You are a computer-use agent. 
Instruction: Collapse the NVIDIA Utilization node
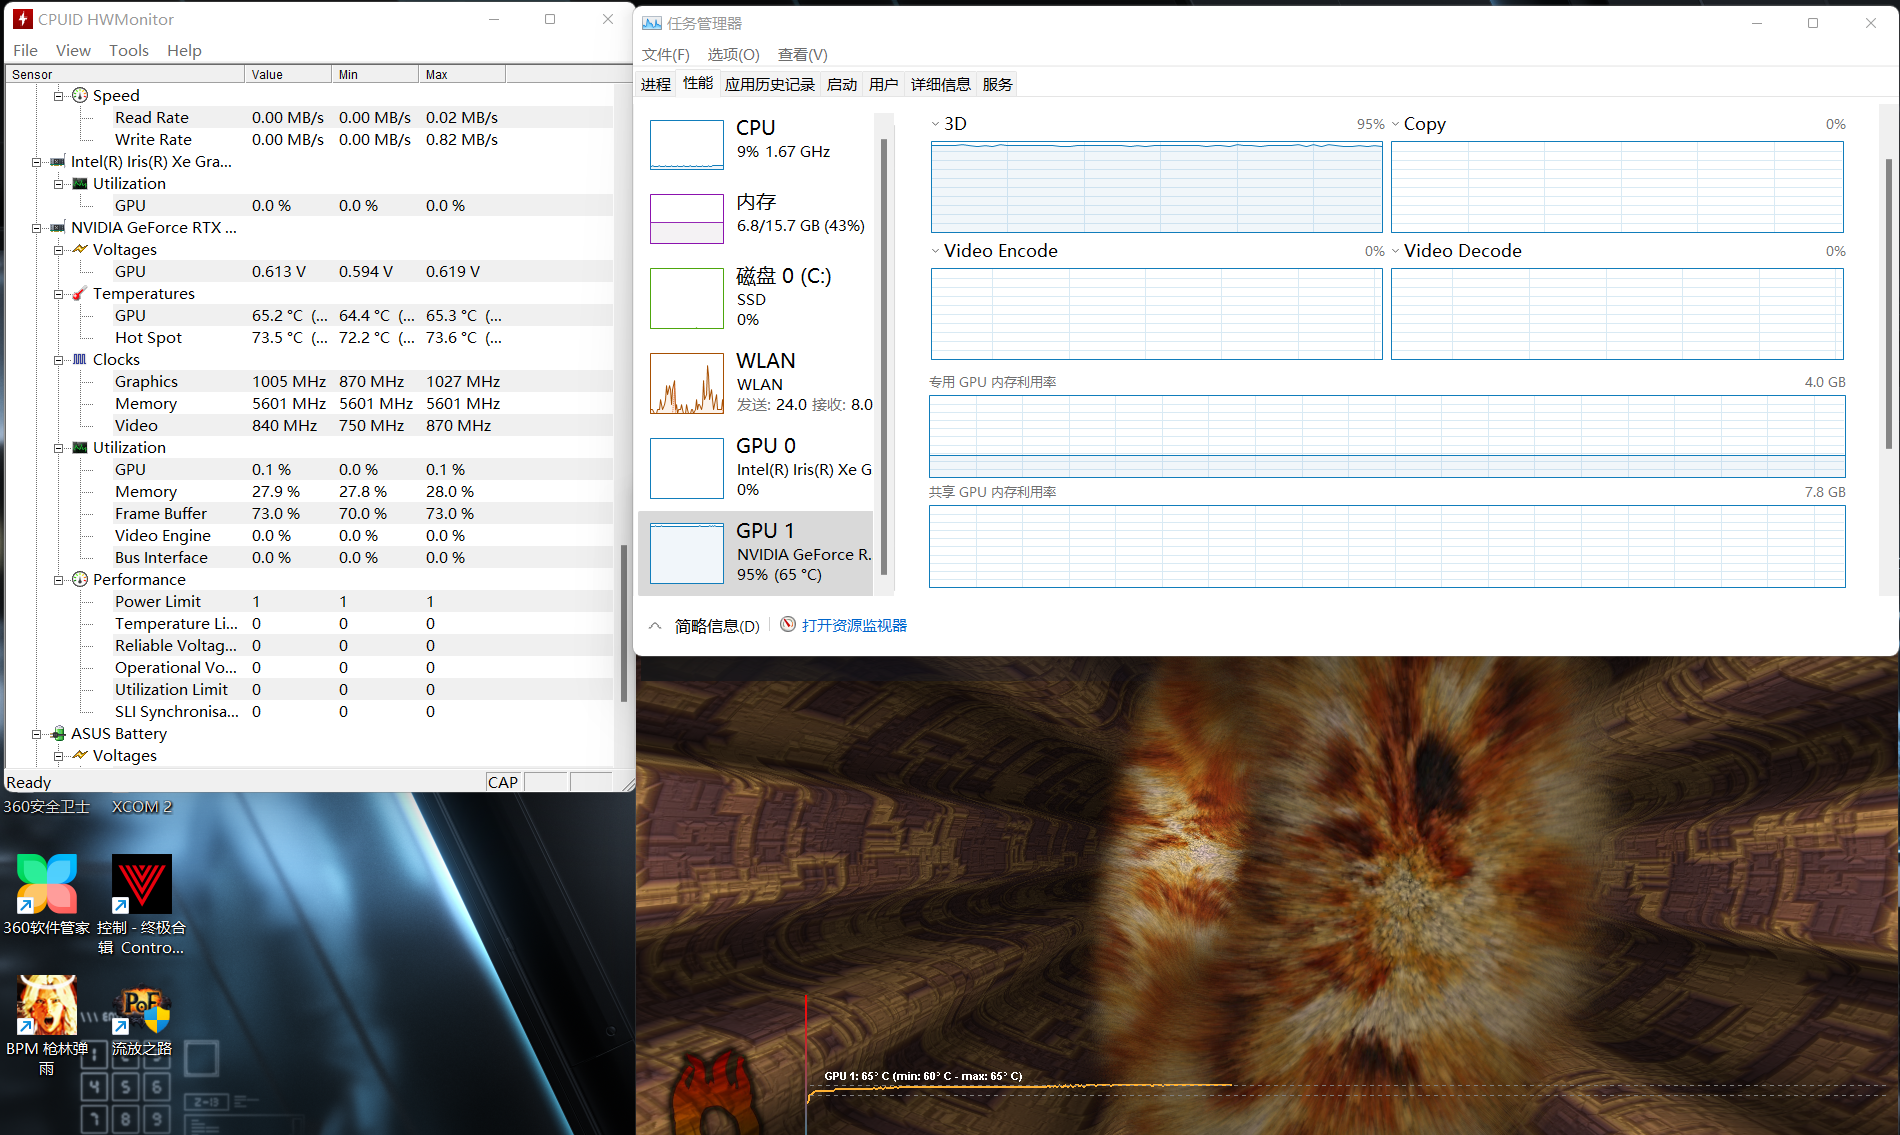coord(59,448)
